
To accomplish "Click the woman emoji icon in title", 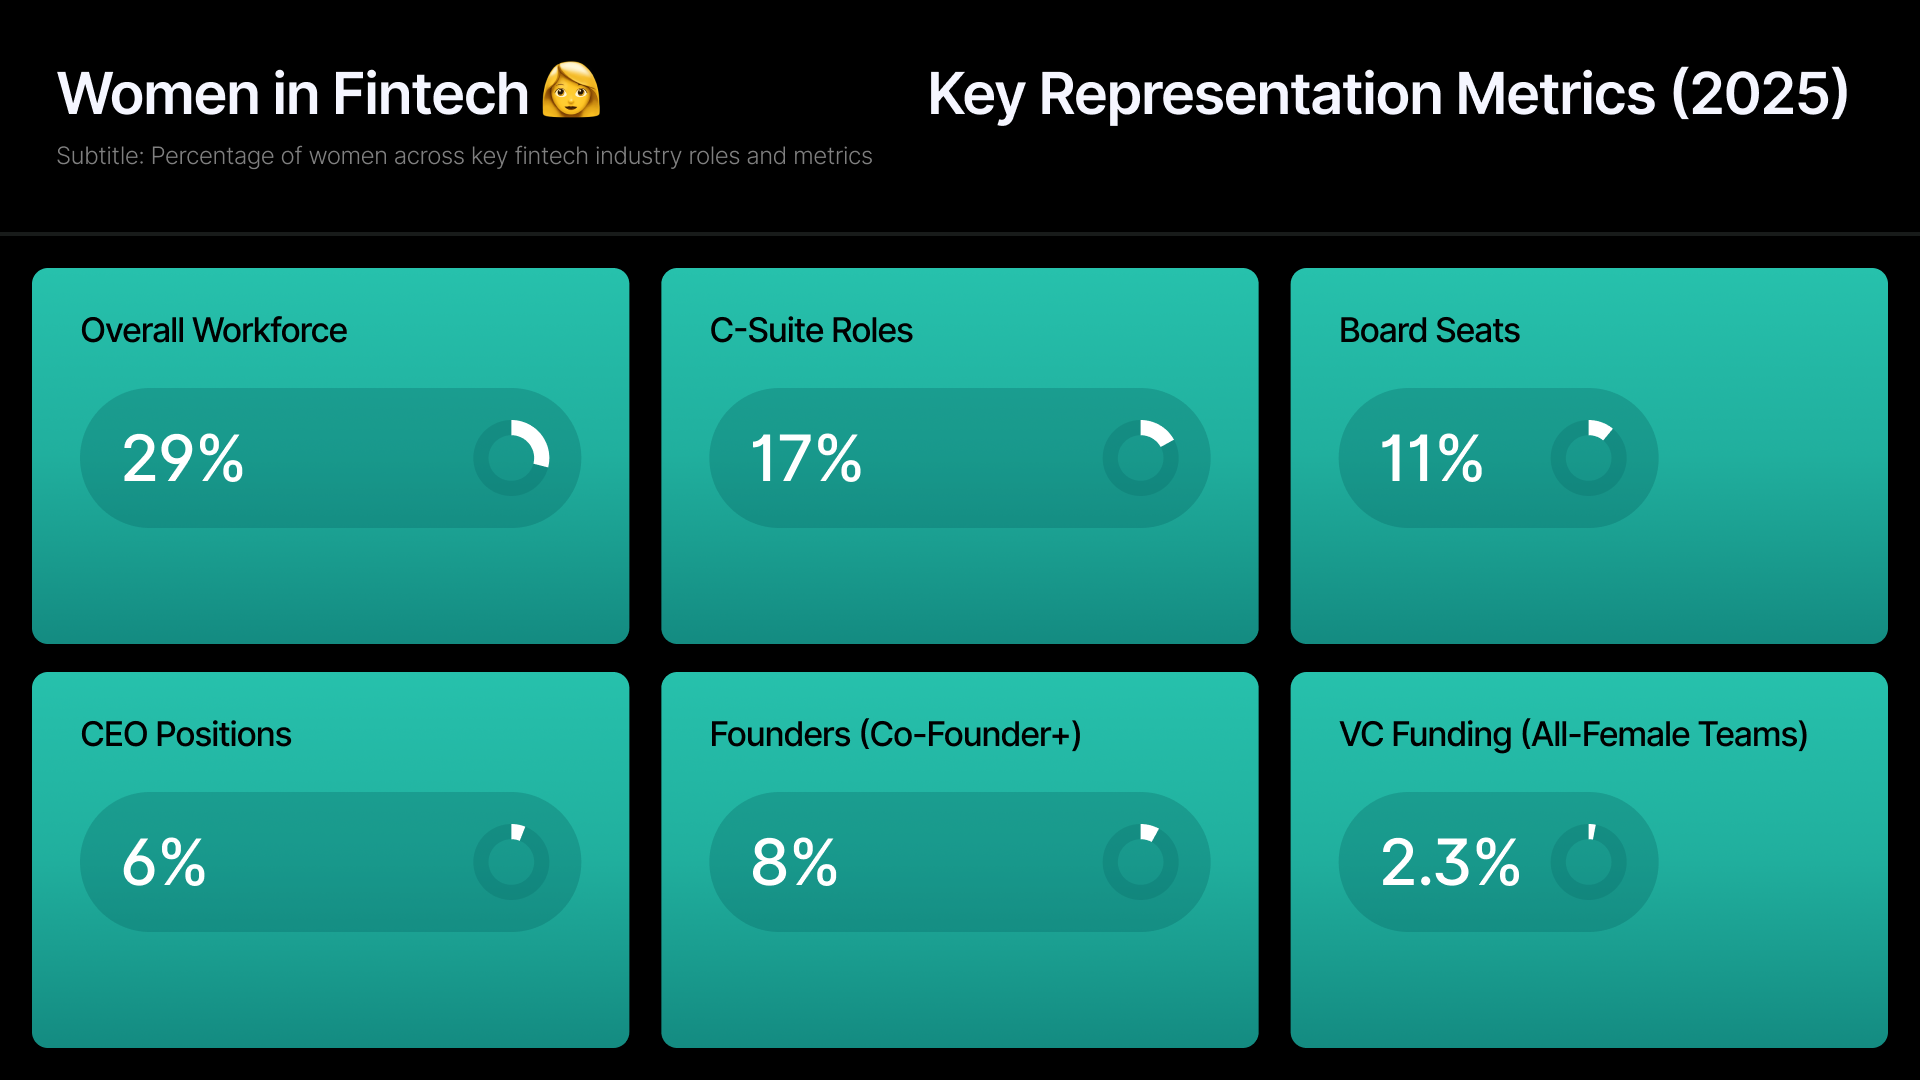I will point(571,91).
